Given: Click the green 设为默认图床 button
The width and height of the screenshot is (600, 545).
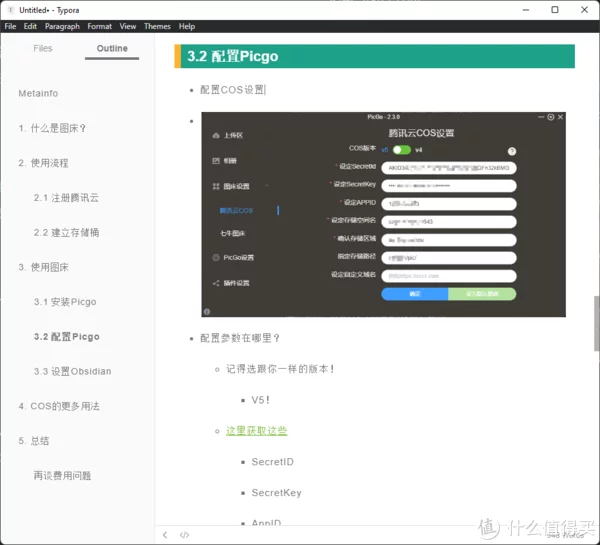Looking at the screenshot, I should pos(482,294).
